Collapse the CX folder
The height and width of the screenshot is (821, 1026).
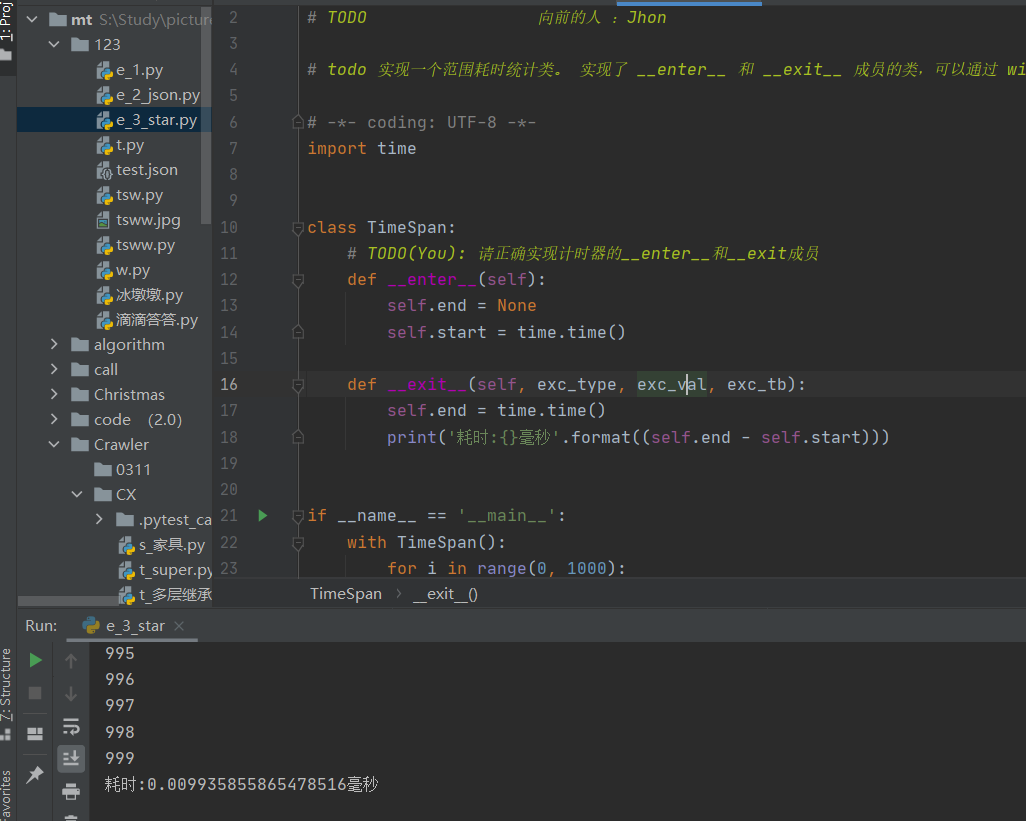click(77, 494)
